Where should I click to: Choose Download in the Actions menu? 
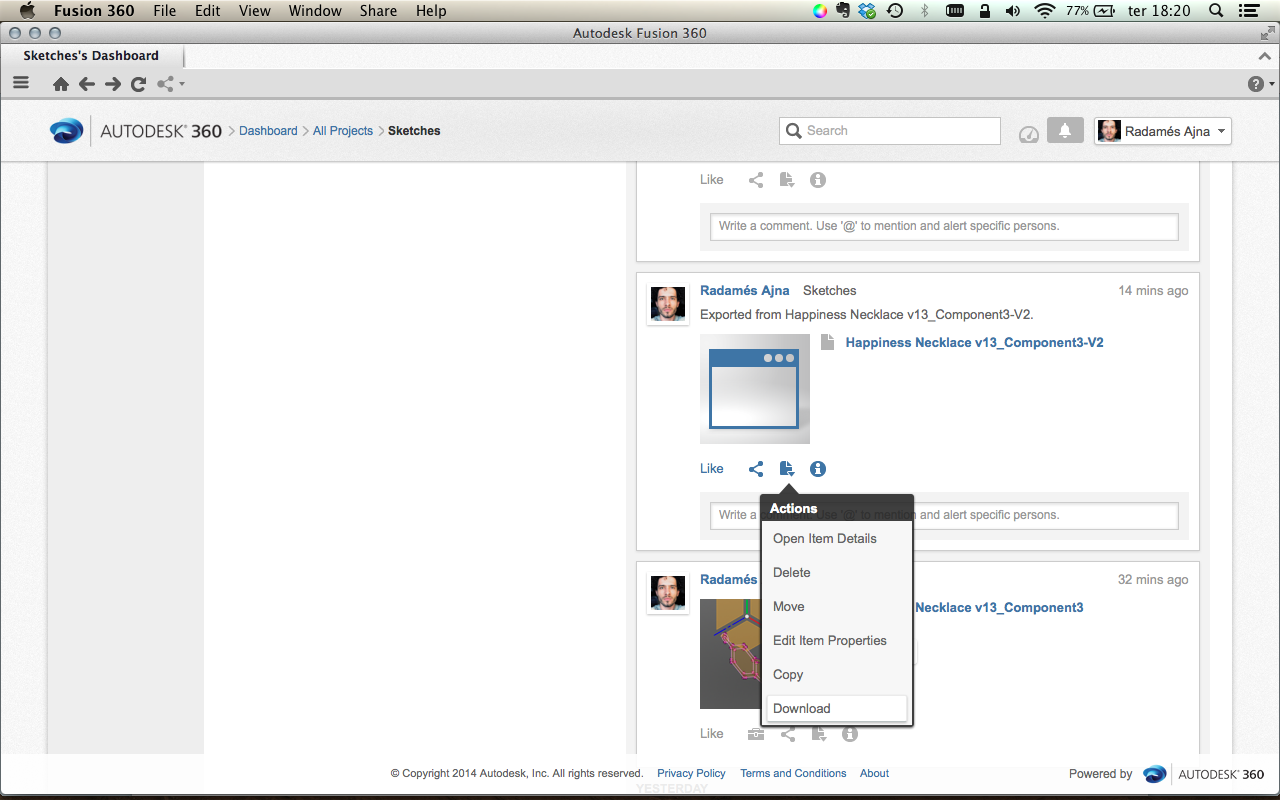(837, 709)
